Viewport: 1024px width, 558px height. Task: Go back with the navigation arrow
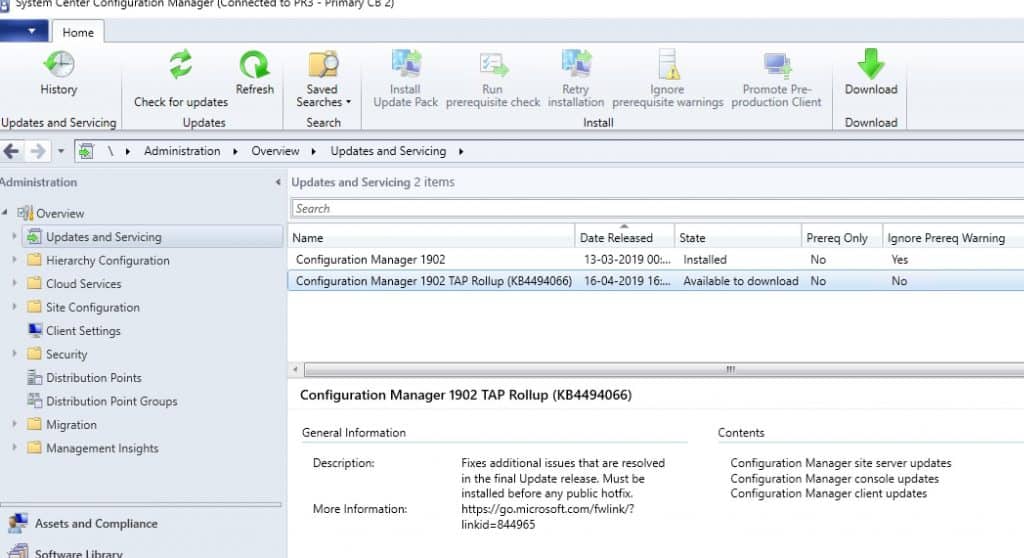coord(11,152)
